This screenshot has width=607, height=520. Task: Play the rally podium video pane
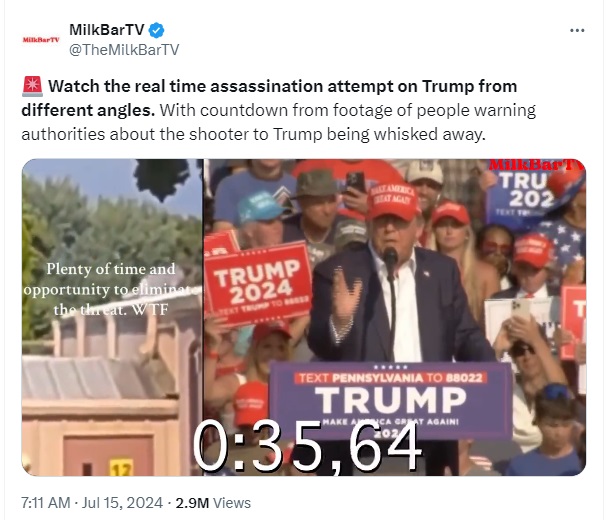click(x=395, y=317)
